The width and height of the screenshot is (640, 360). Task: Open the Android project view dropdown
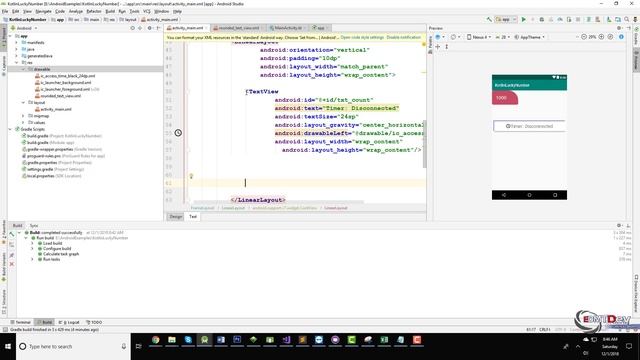pos(24,28)
